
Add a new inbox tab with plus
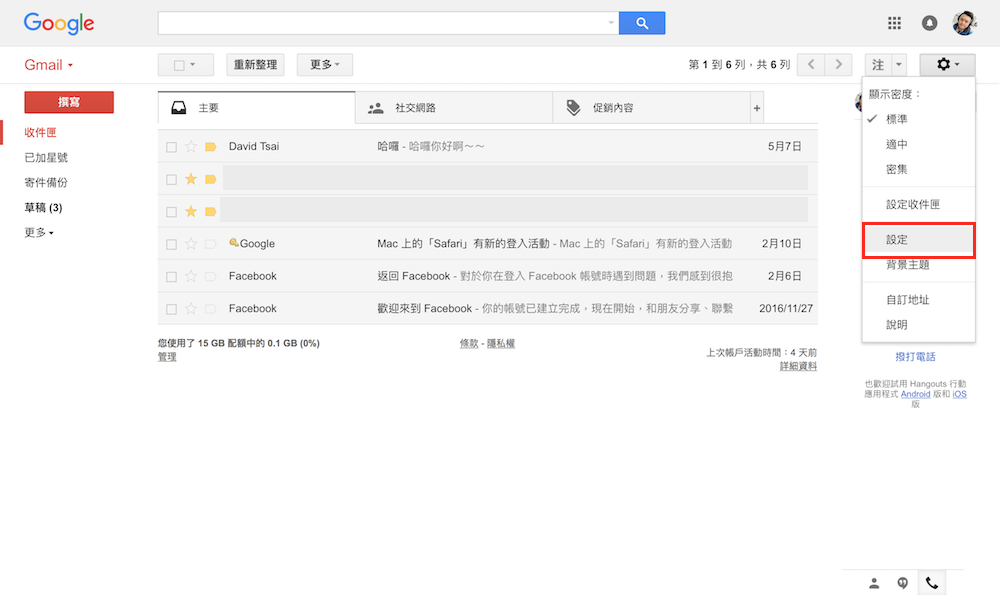point(756,108)
